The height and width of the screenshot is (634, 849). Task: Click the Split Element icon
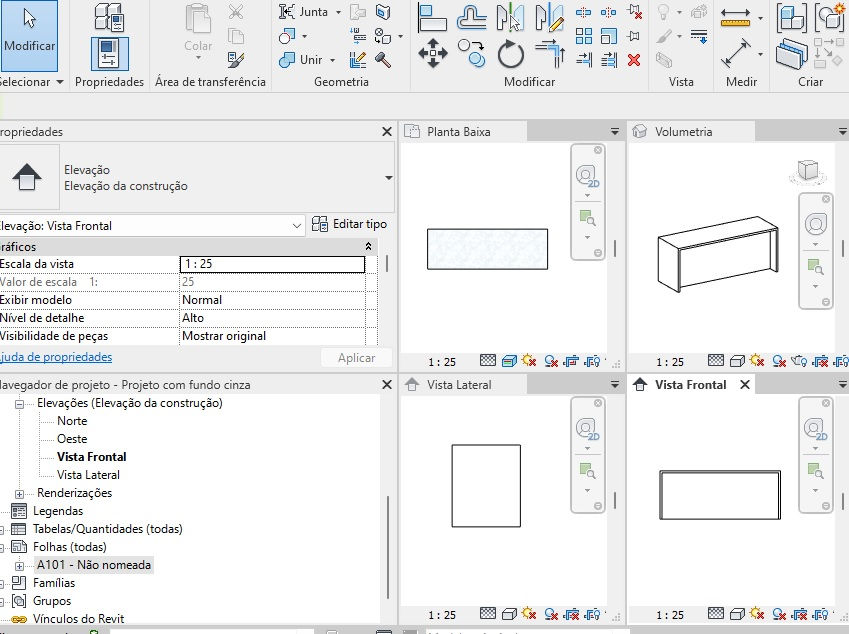(x=583, y=12)
